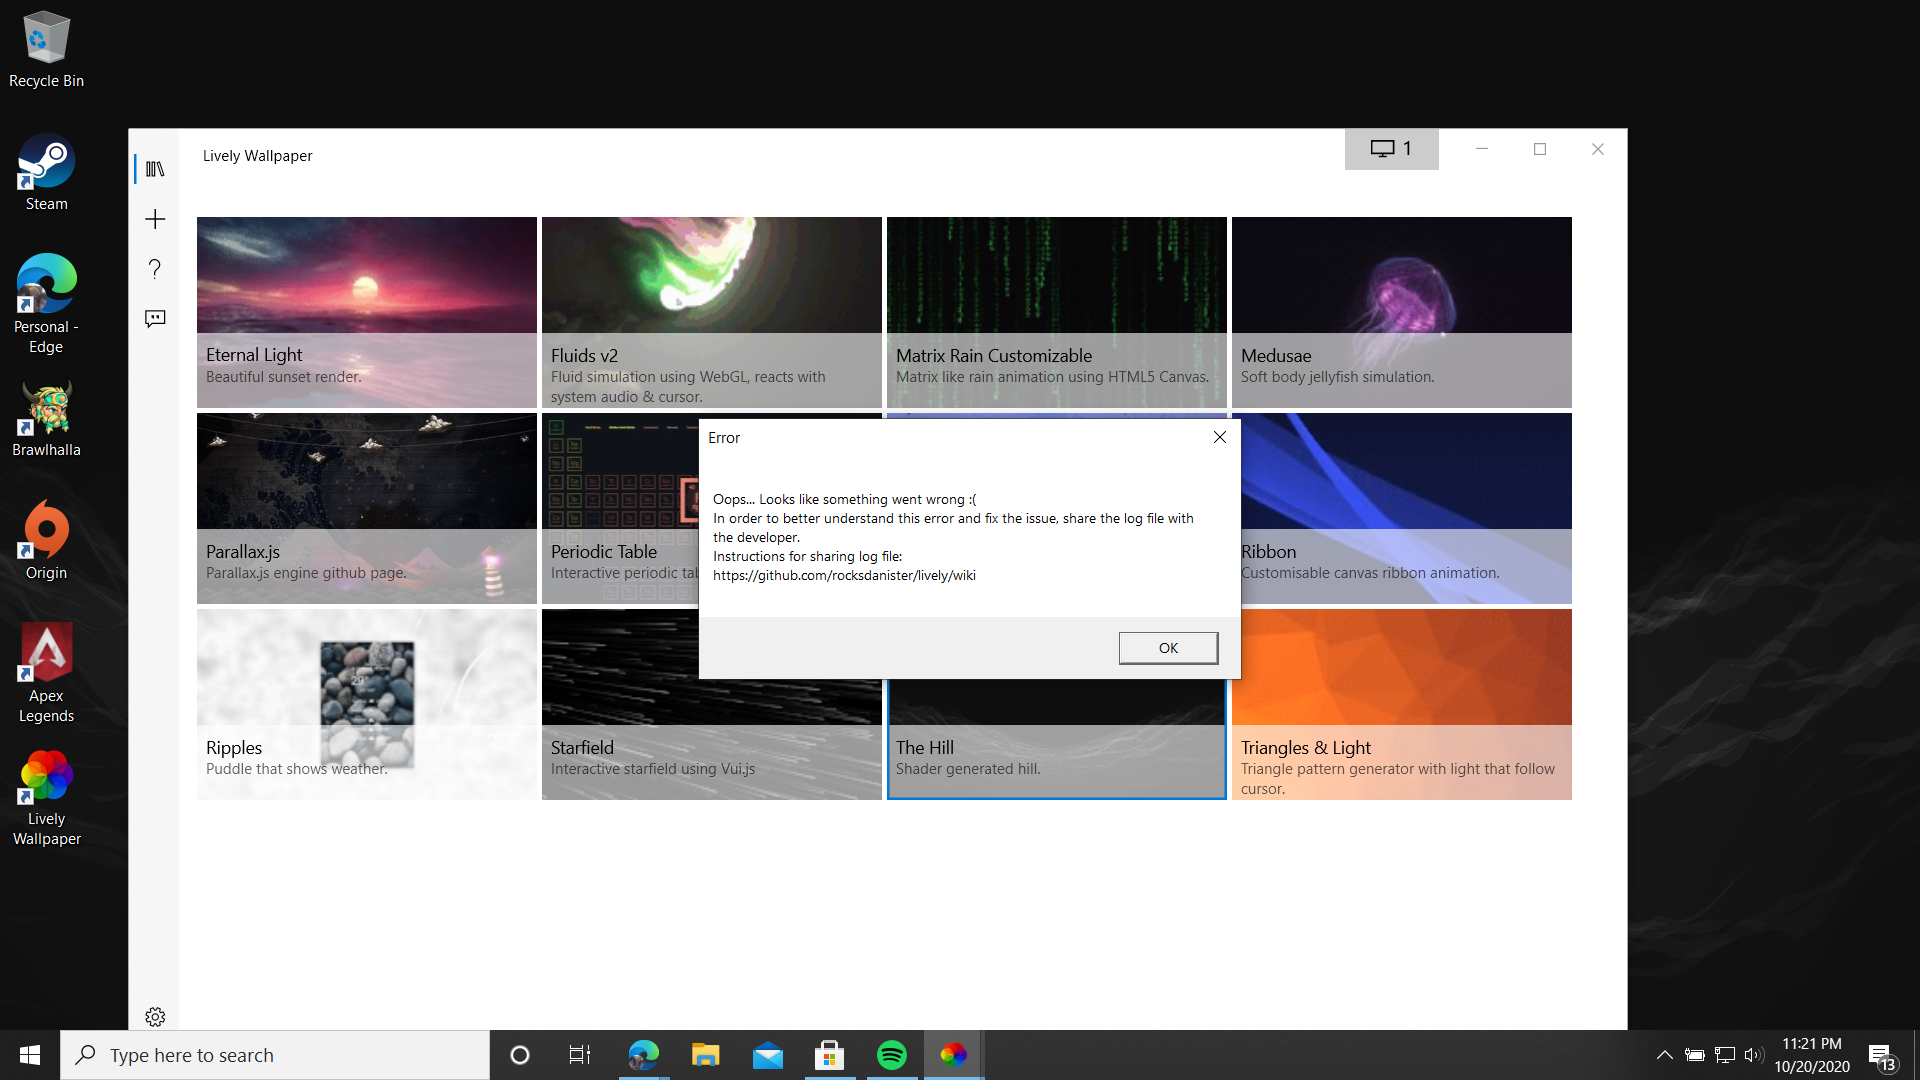Maximize the Lively Wallpaper window
Screen dimensions: 1920x1080
[1540, 149]
